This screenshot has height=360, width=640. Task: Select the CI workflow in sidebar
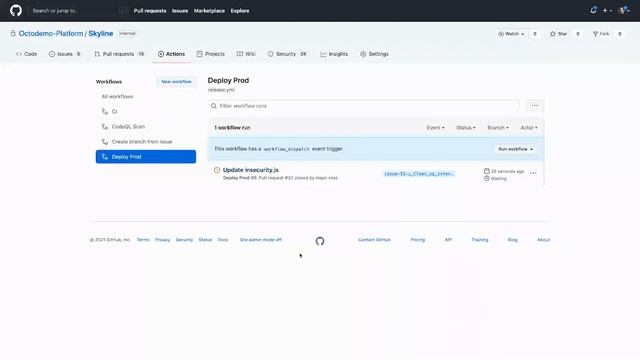click(x=146, y=111)
